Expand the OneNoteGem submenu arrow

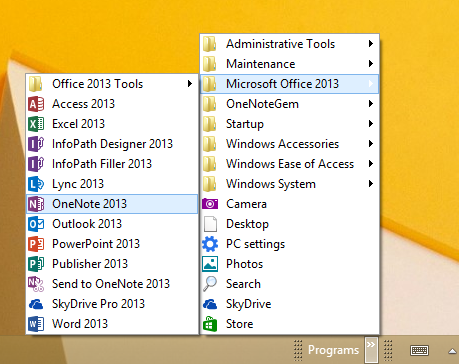(x=371, y=104)
